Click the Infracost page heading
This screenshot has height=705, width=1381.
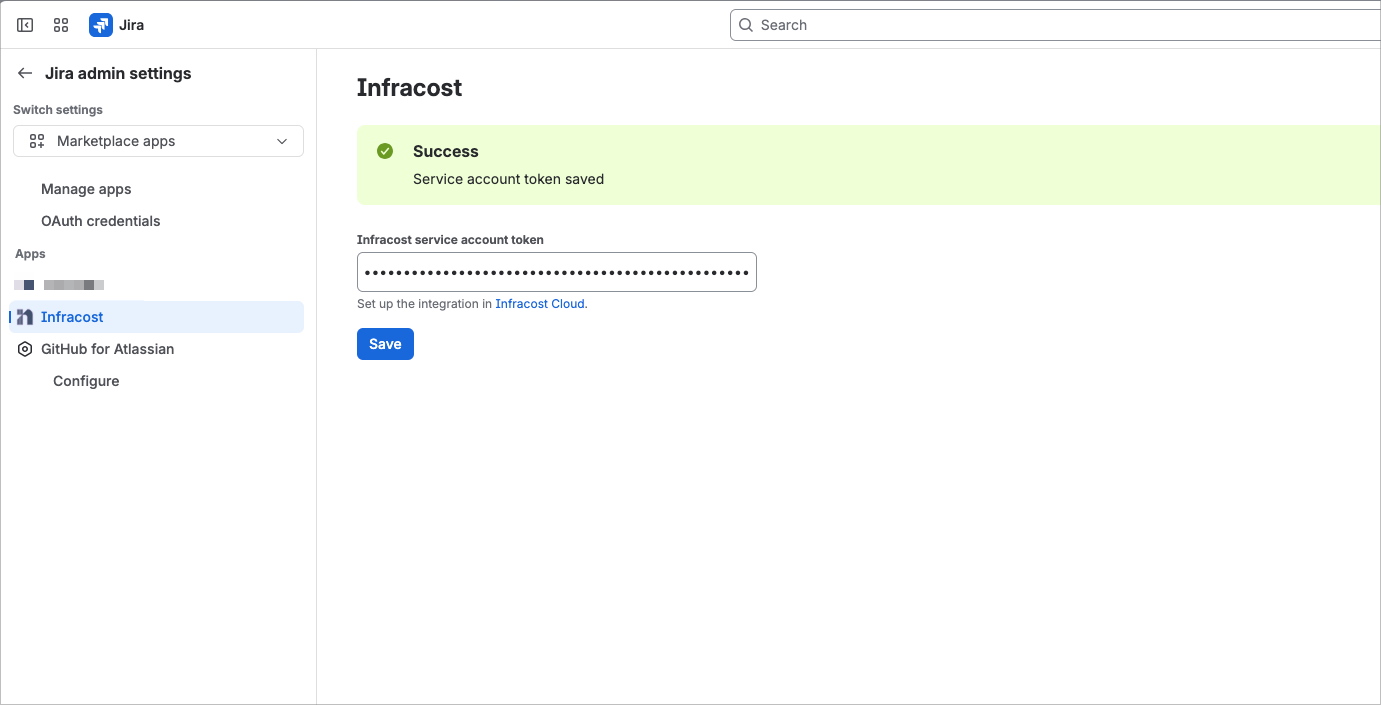[x=410, y=88]
